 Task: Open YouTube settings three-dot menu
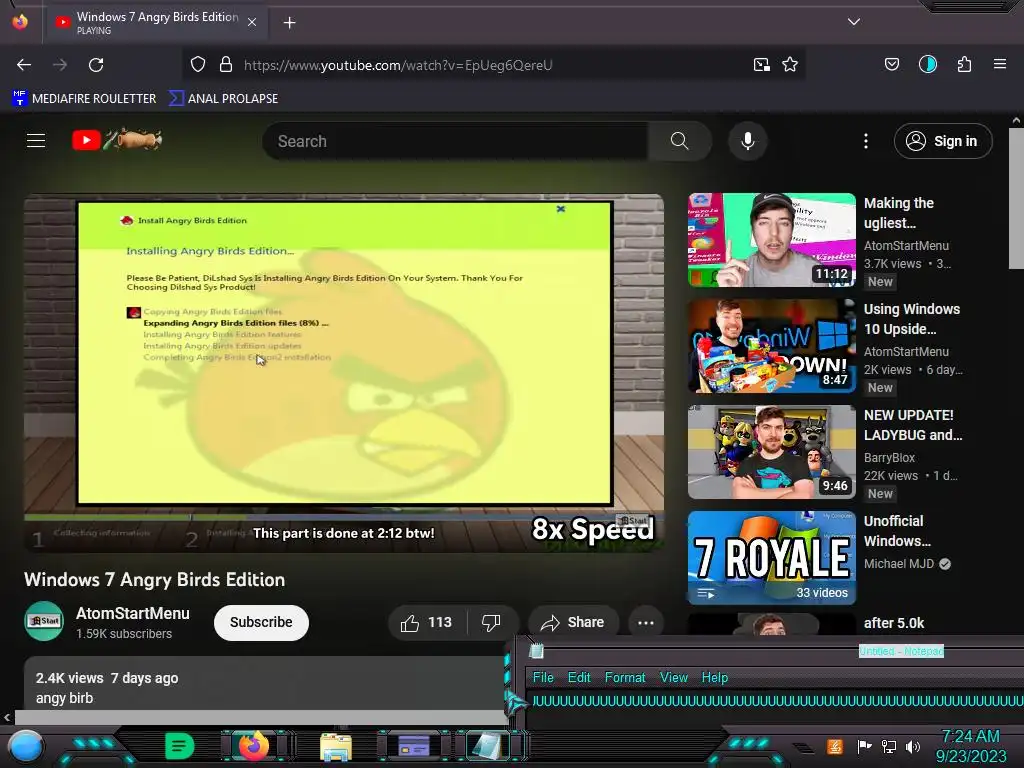[x=866, y=141]
